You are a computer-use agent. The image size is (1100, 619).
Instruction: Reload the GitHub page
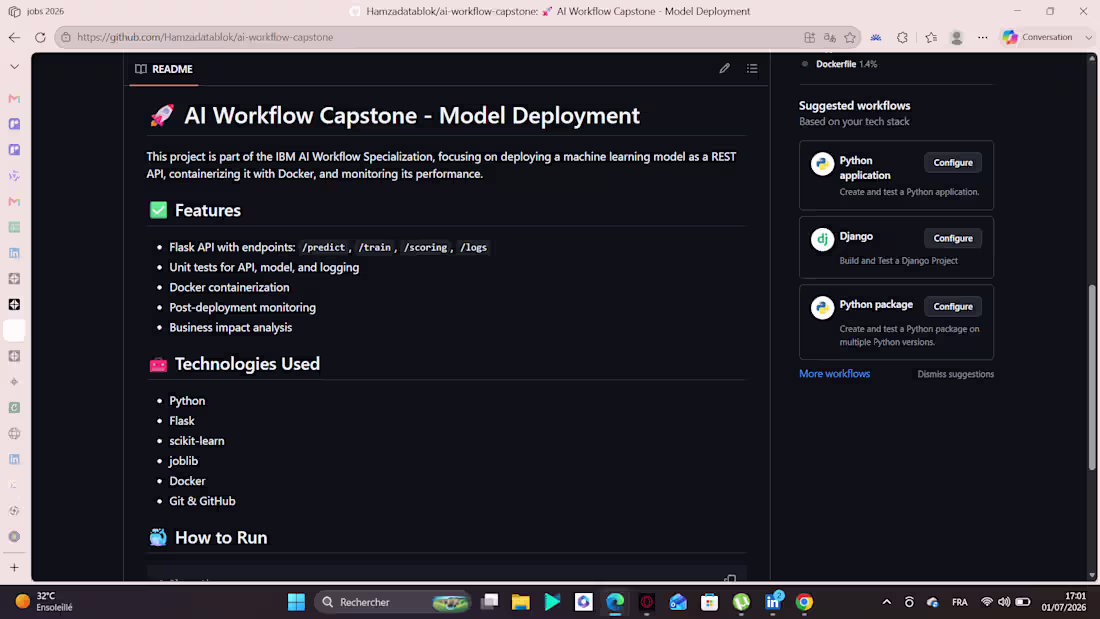40,37
